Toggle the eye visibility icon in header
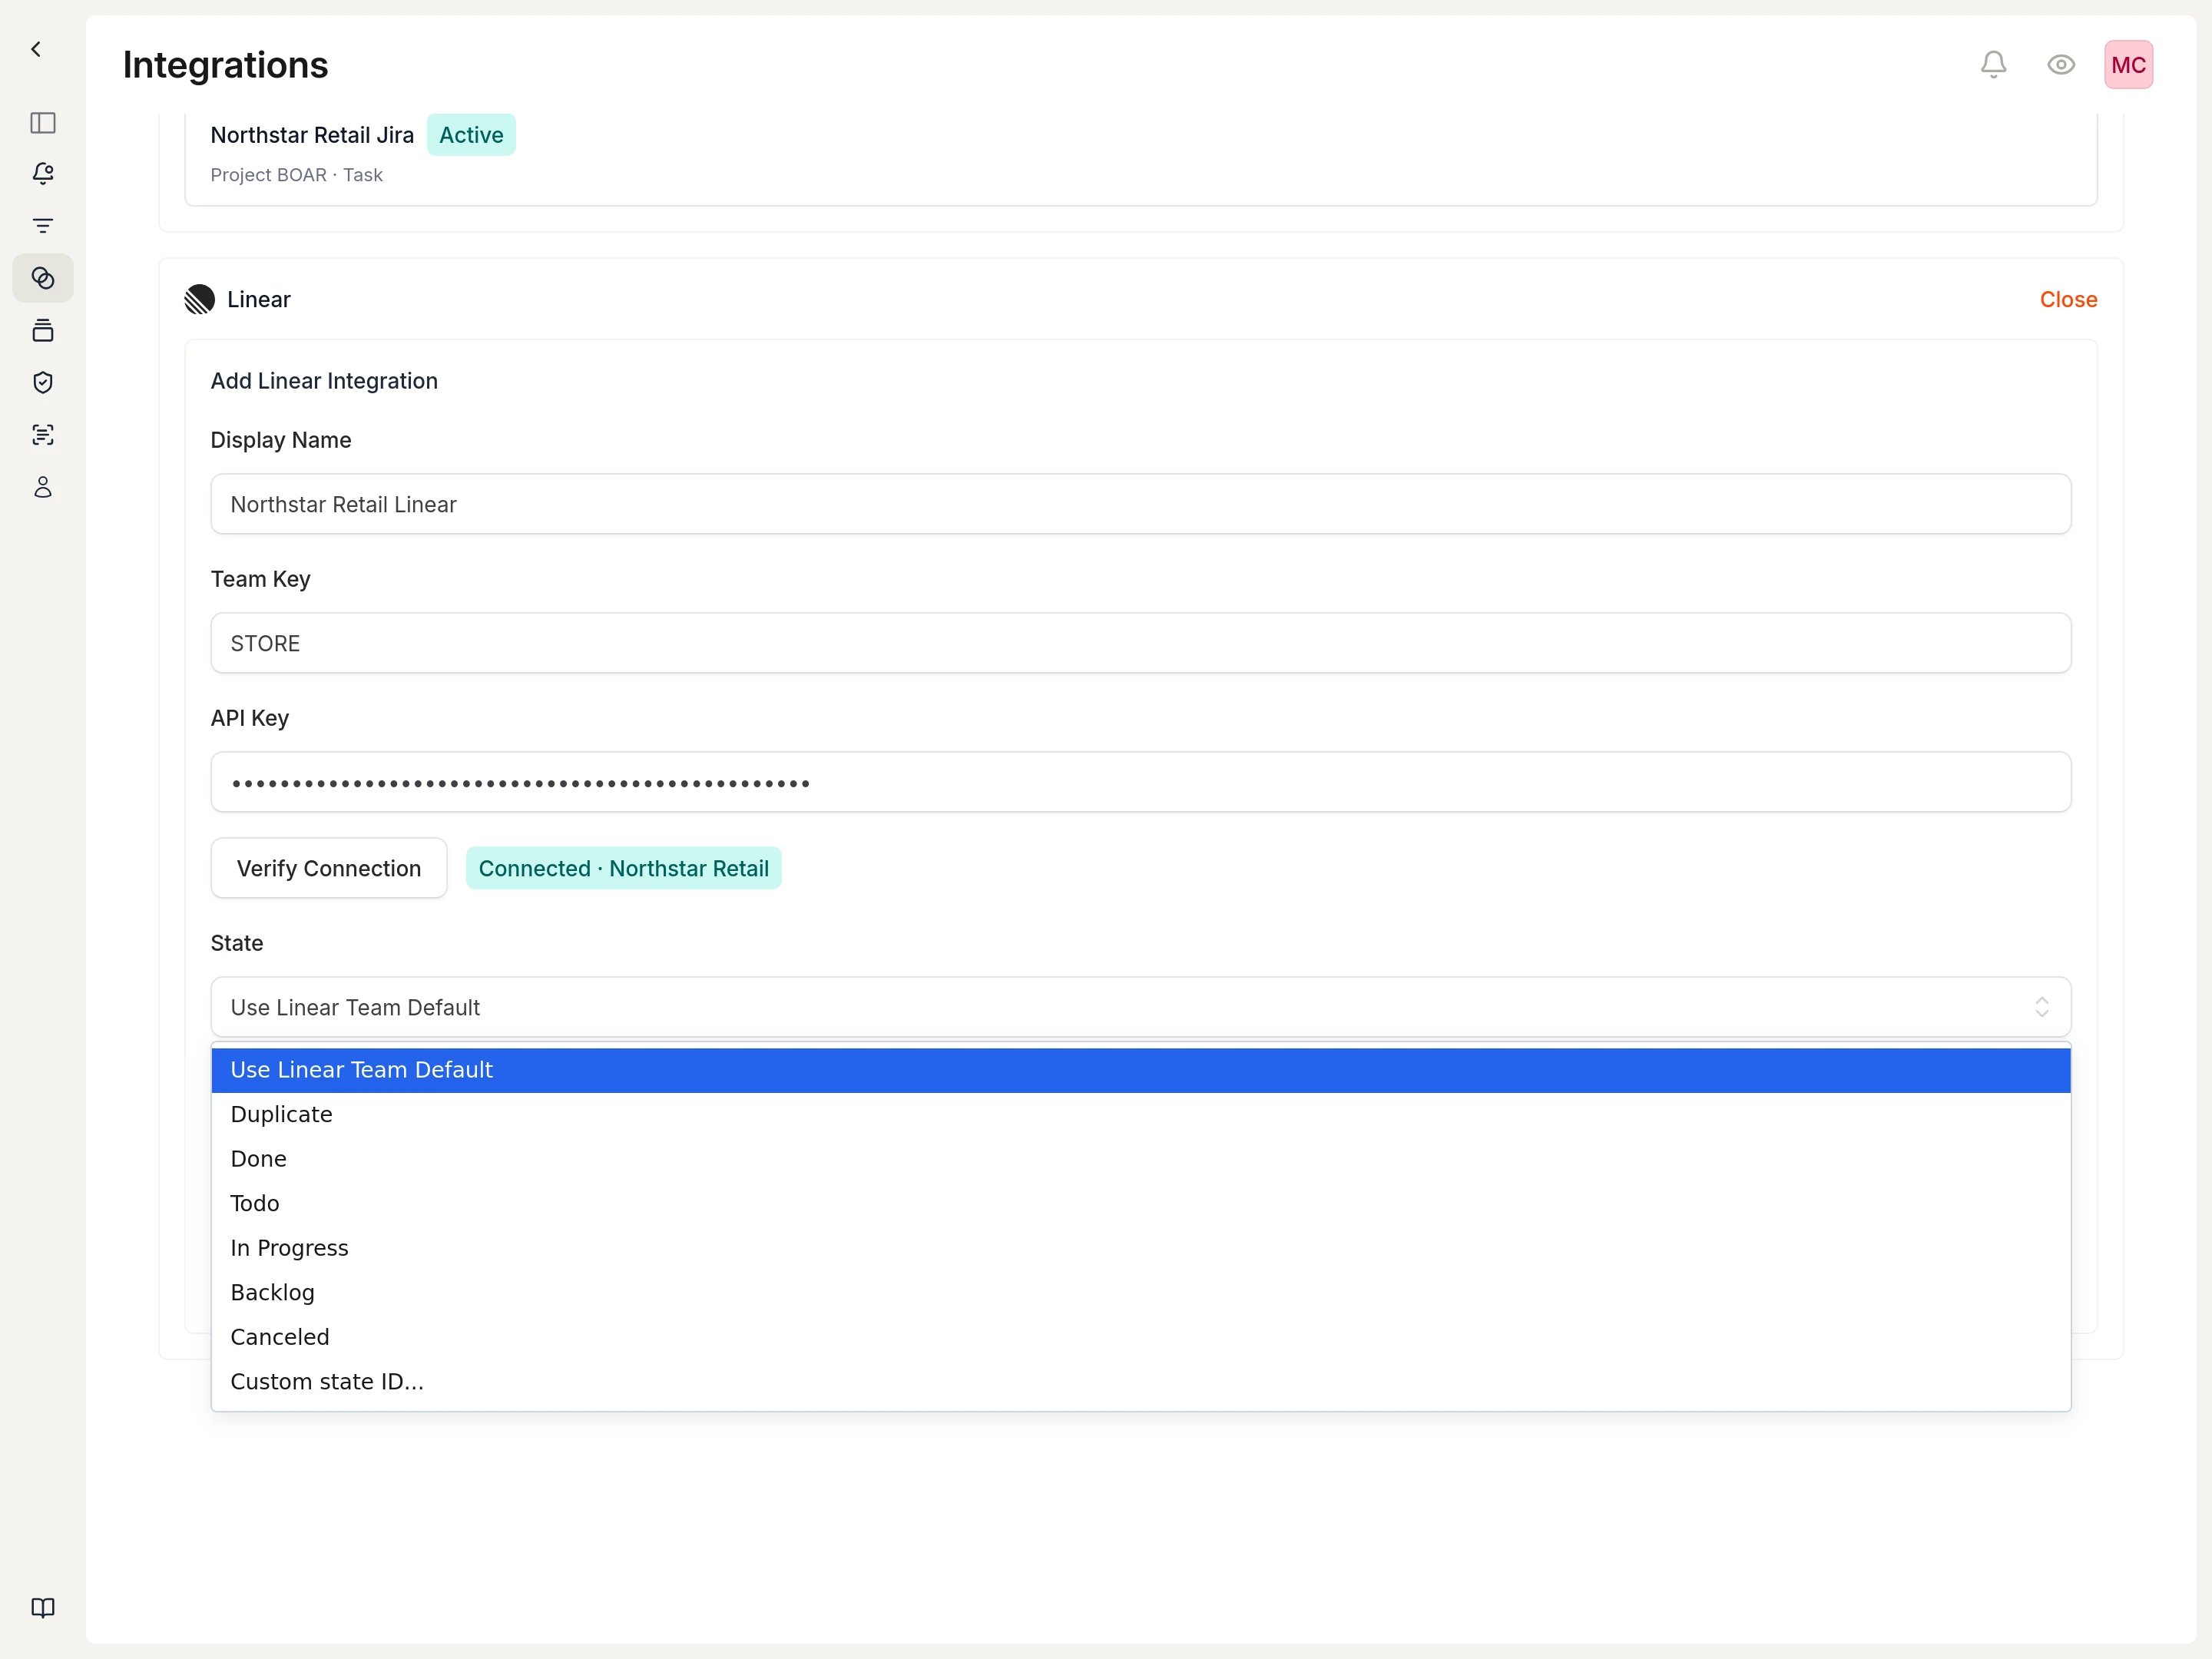 [x=2061, y=65]
